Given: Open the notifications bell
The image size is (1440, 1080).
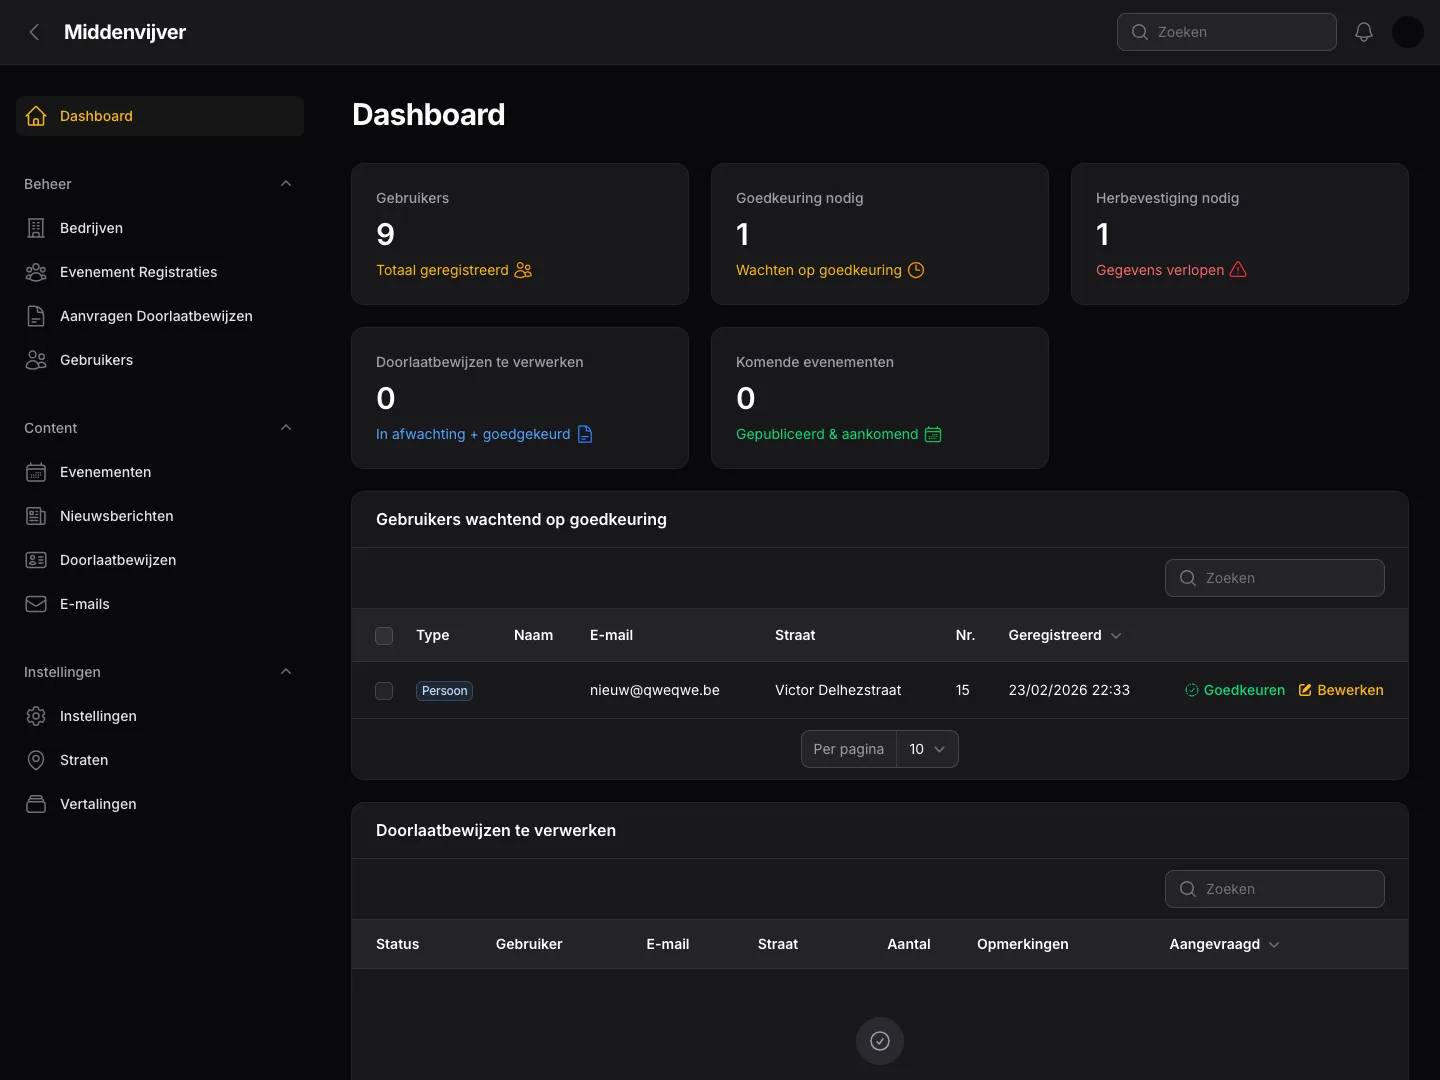Looking at the screenshot, I should (1364, 32).
